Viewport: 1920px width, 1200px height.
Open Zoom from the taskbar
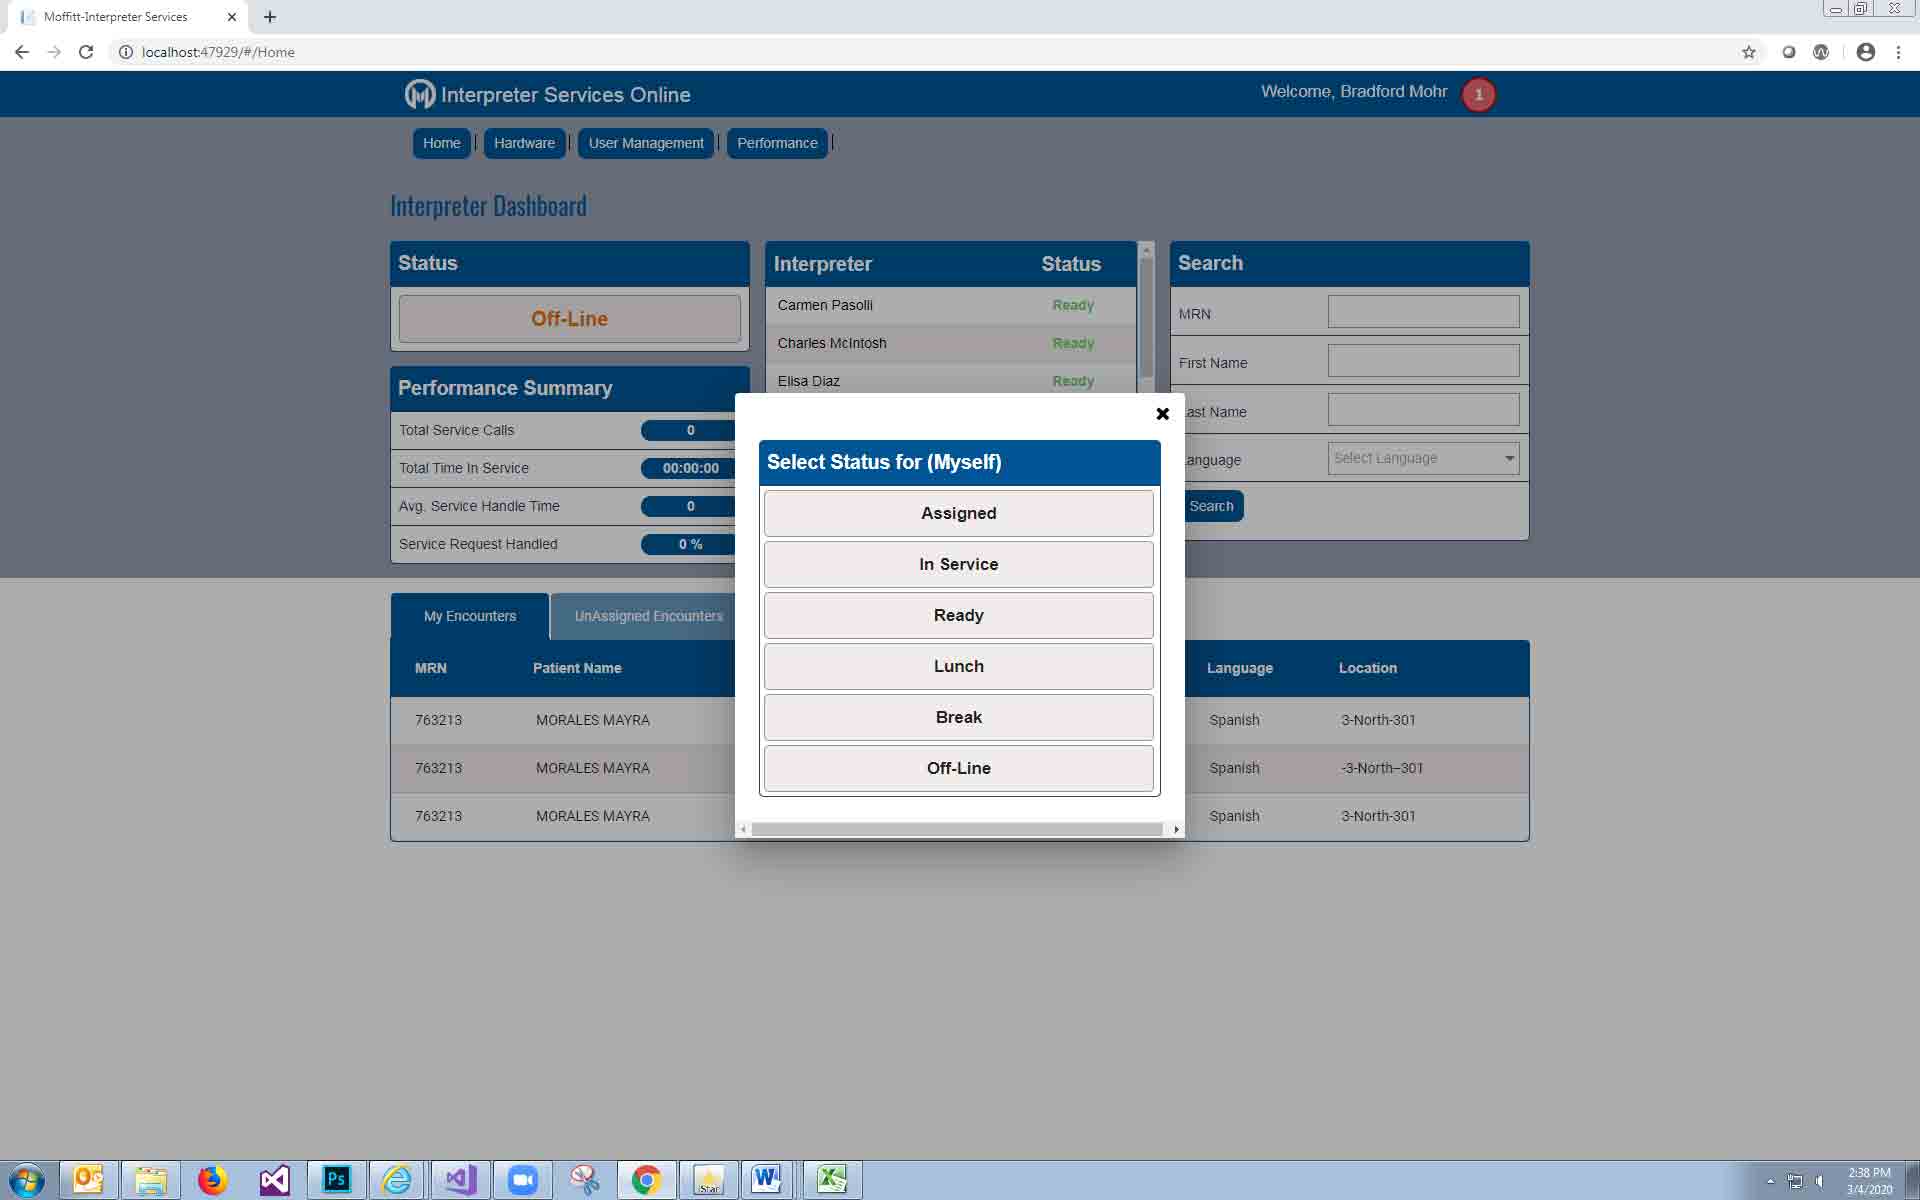[x=522, y=1180]
